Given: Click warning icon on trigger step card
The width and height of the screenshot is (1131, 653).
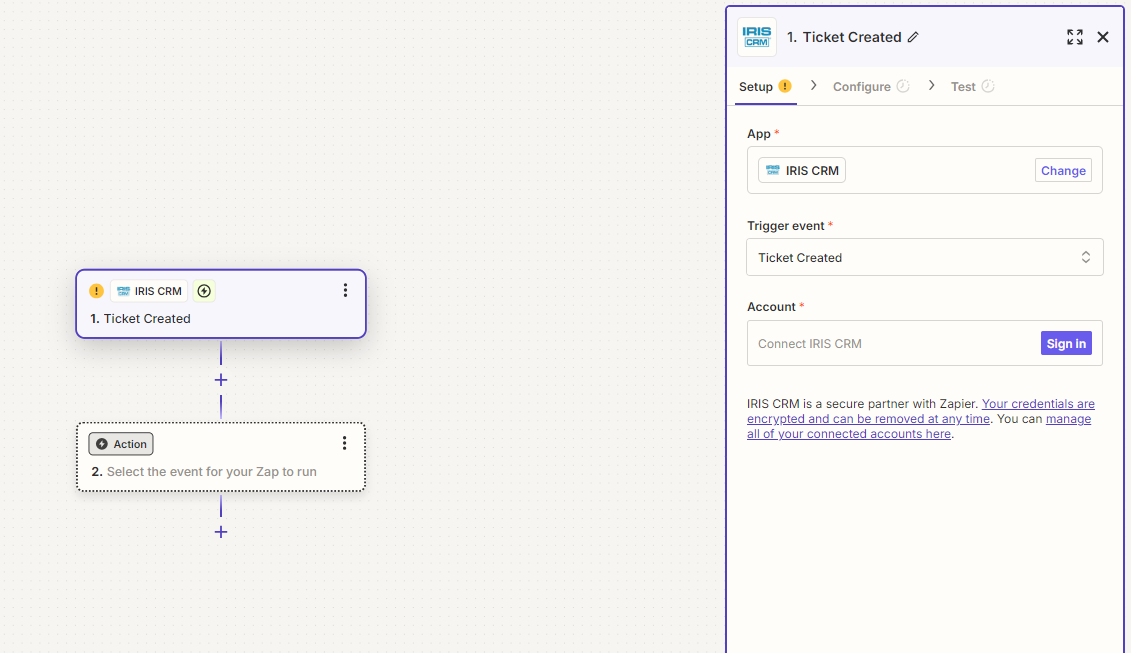Looking at the screenshot, I should coord(96,291).
